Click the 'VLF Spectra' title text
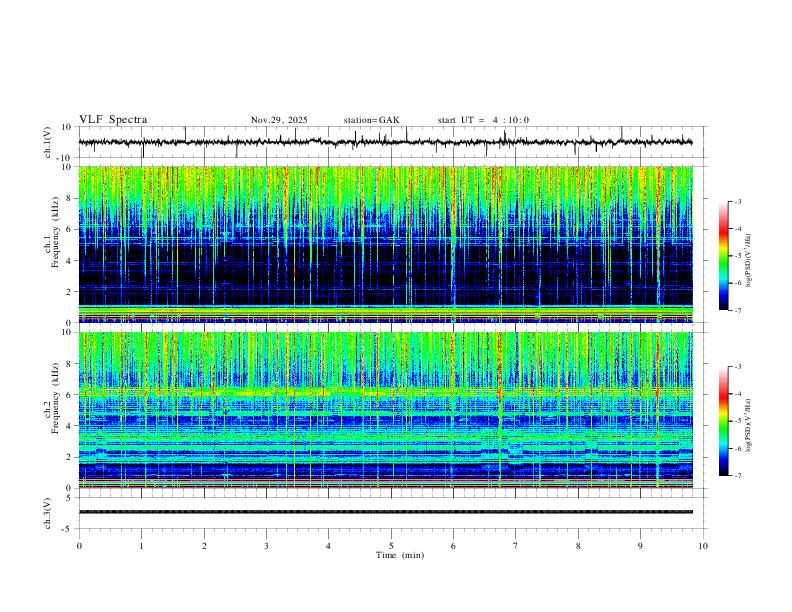 pos(113,120)
